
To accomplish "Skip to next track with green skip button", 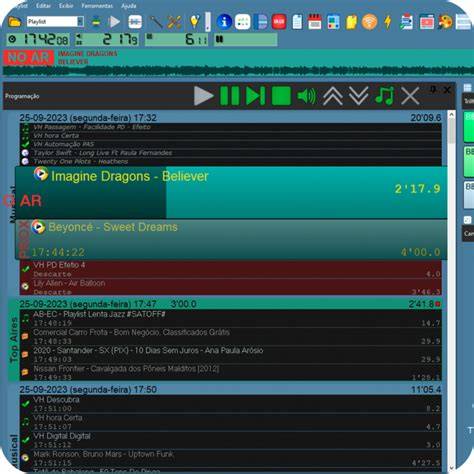I will 255,96.
